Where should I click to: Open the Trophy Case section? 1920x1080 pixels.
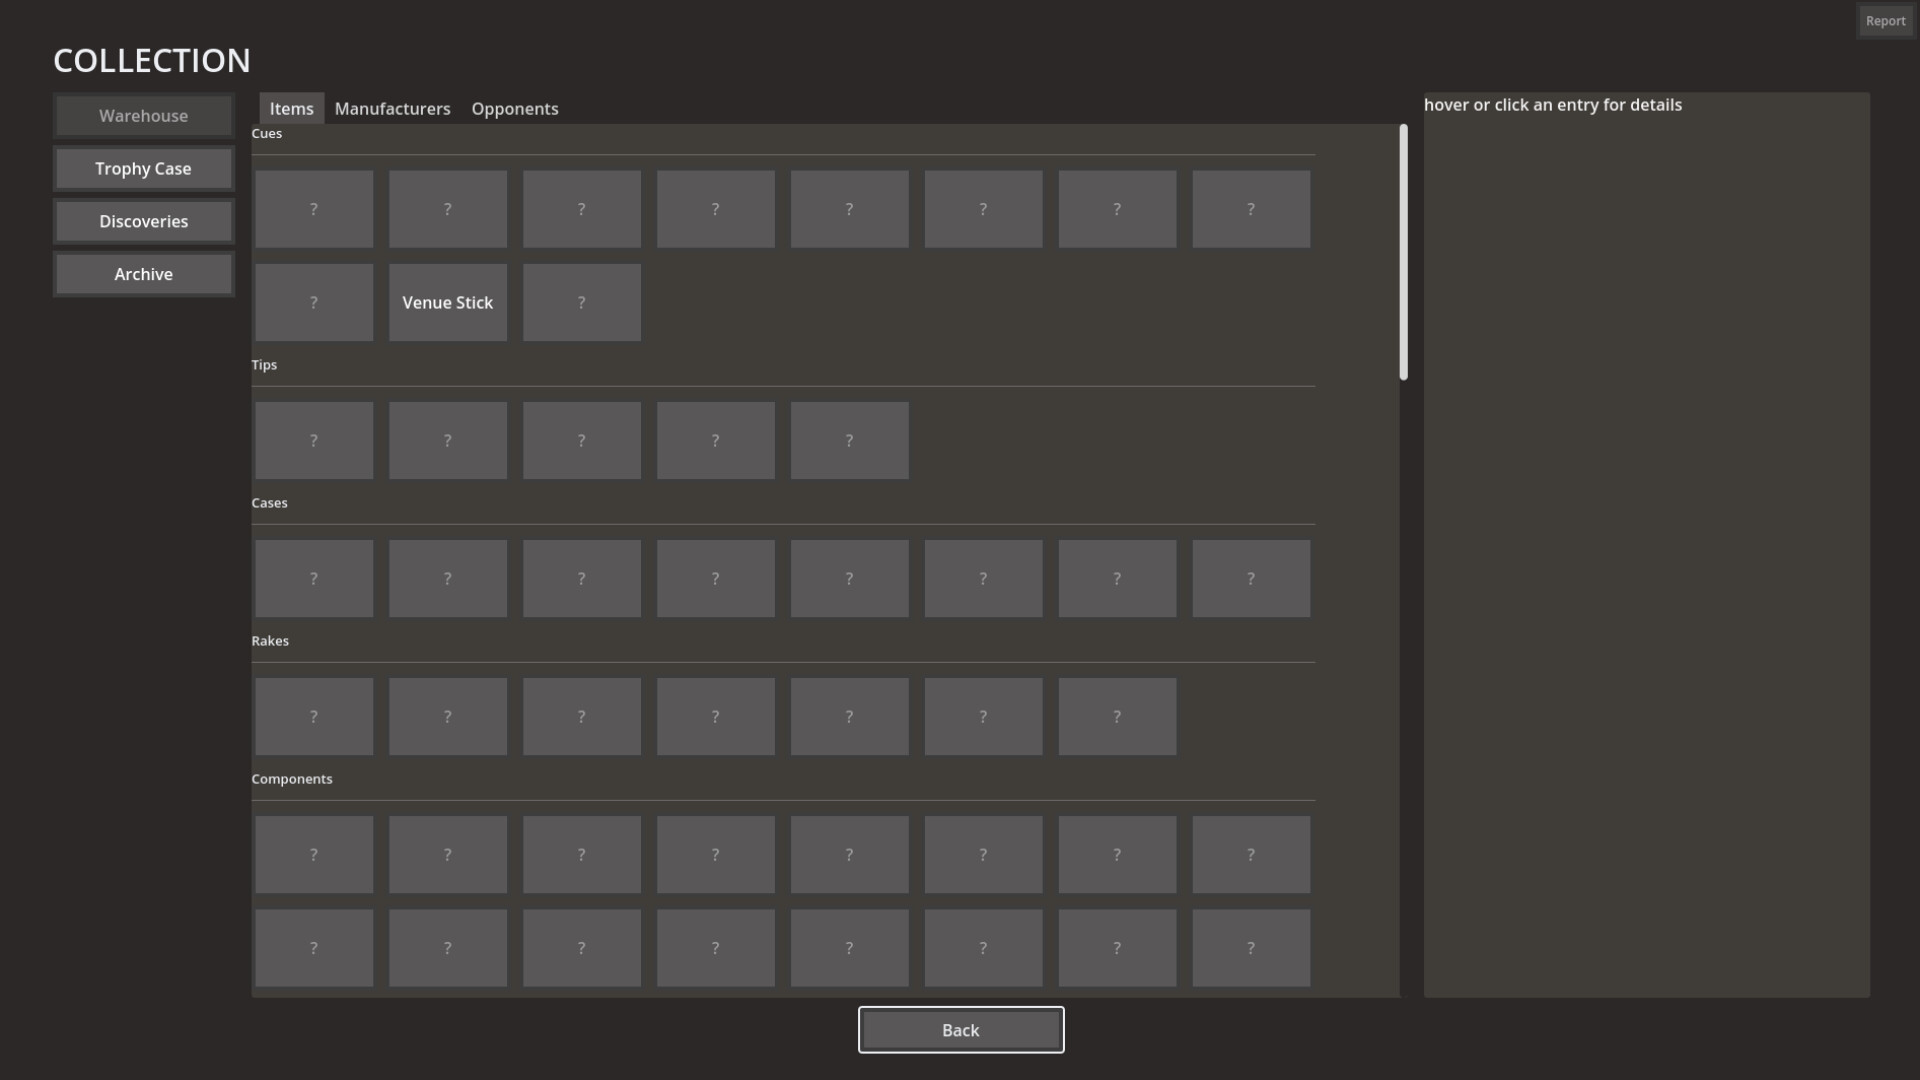(x=143, y=169)
